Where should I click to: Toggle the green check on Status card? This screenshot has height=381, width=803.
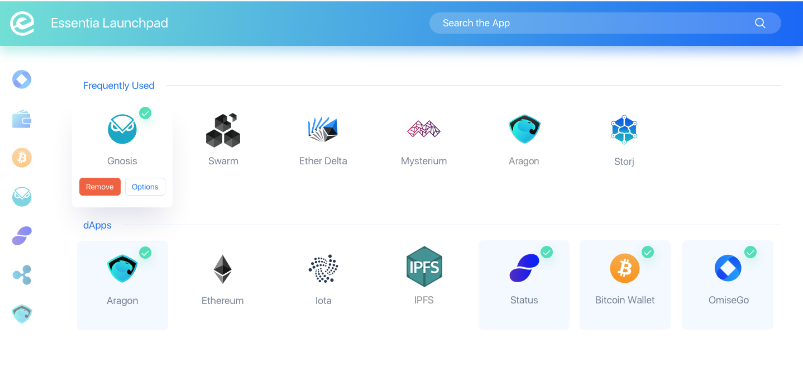tap(547, 252)
